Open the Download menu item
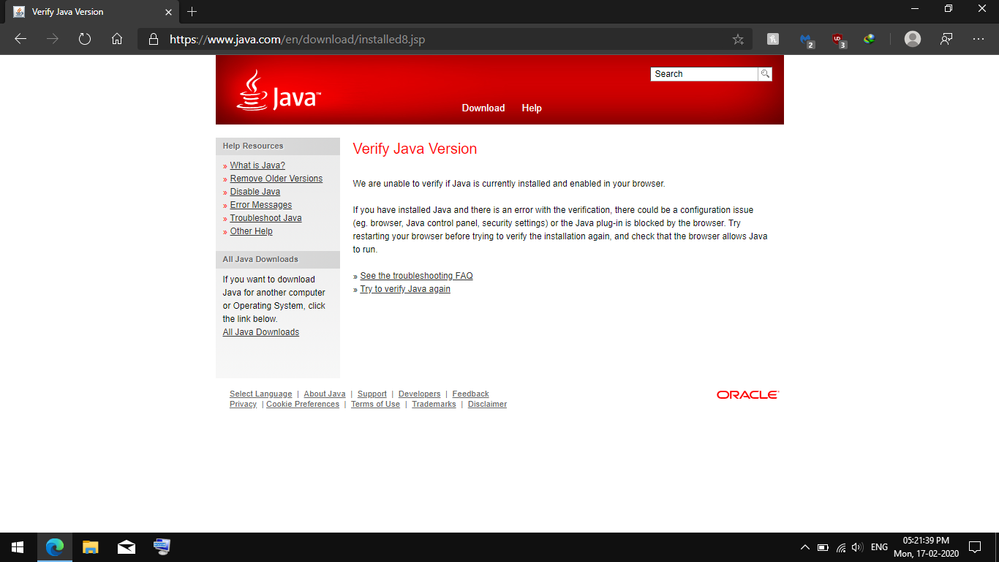 pos(483,108)
